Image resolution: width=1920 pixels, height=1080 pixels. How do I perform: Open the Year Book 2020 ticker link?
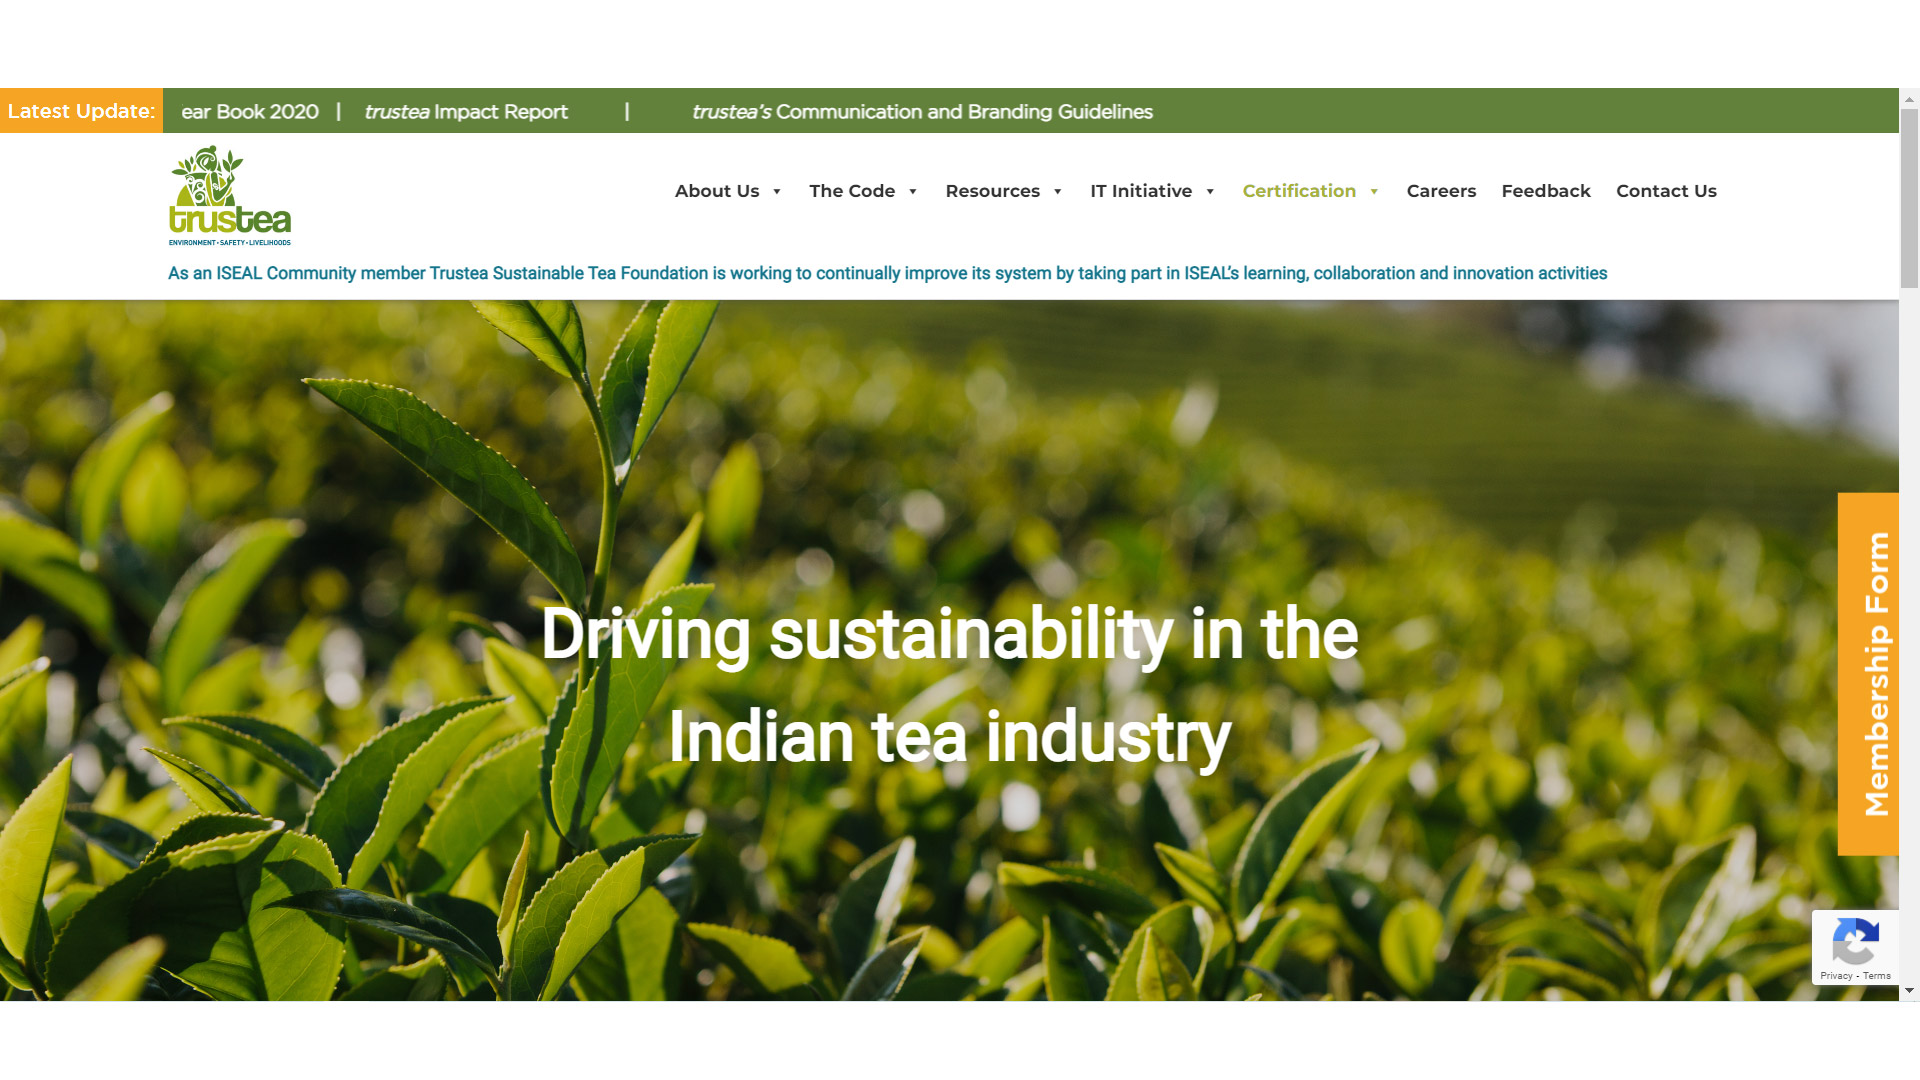click(x=250, y=112)
